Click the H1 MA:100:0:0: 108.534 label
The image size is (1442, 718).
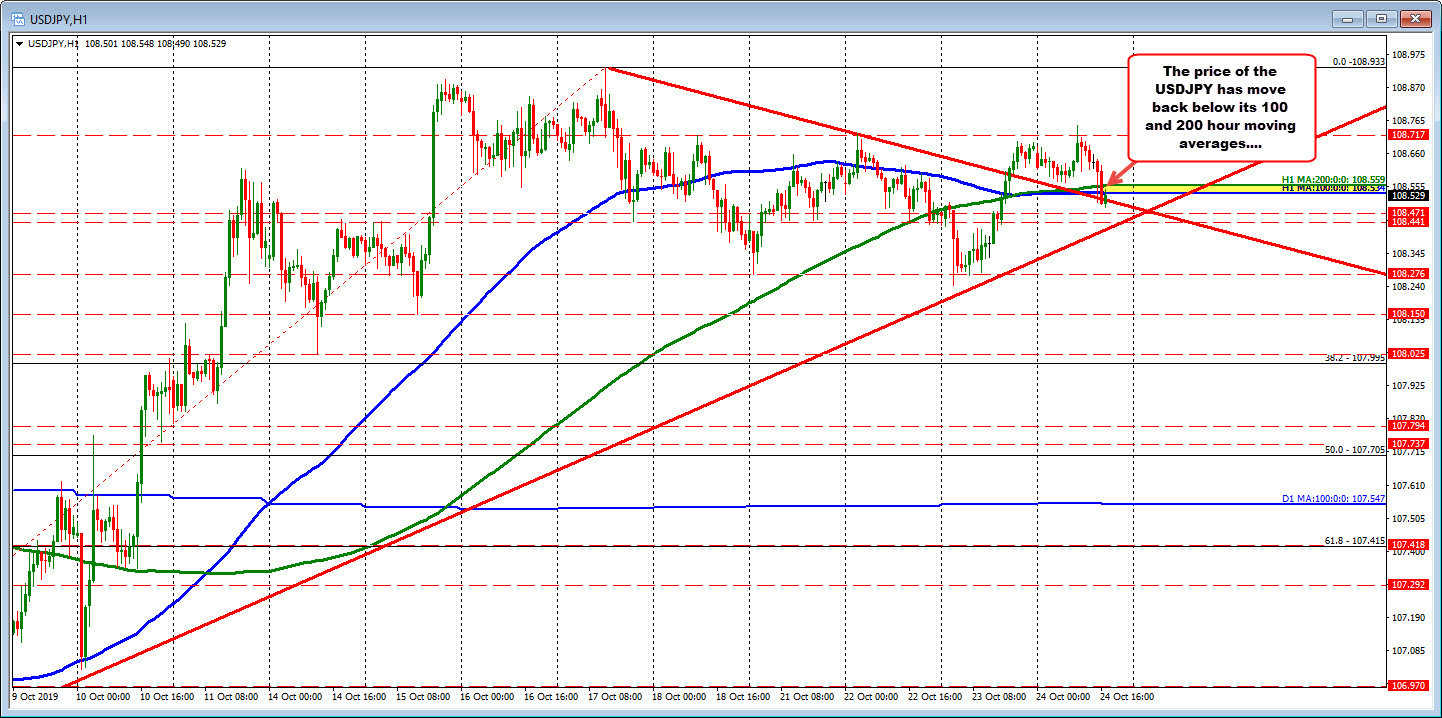1334,187
